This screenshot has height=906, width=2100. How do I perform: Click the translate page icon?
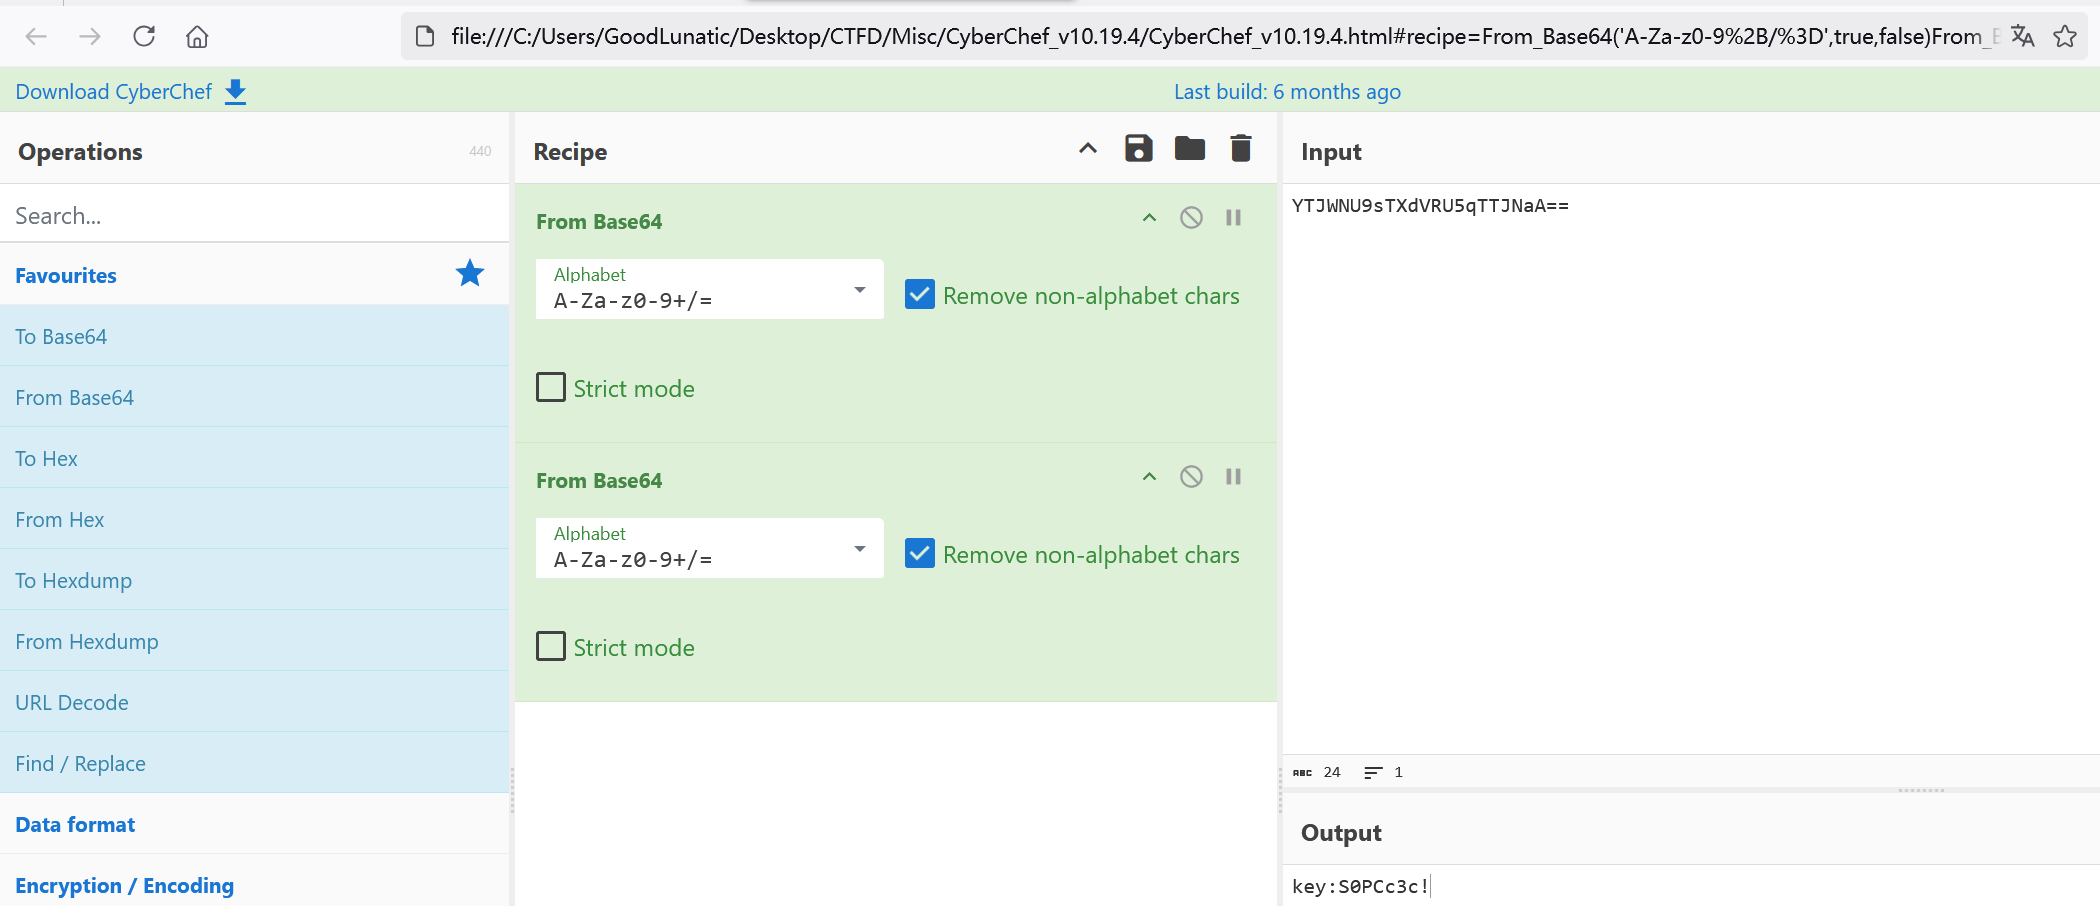[2022, 37]
